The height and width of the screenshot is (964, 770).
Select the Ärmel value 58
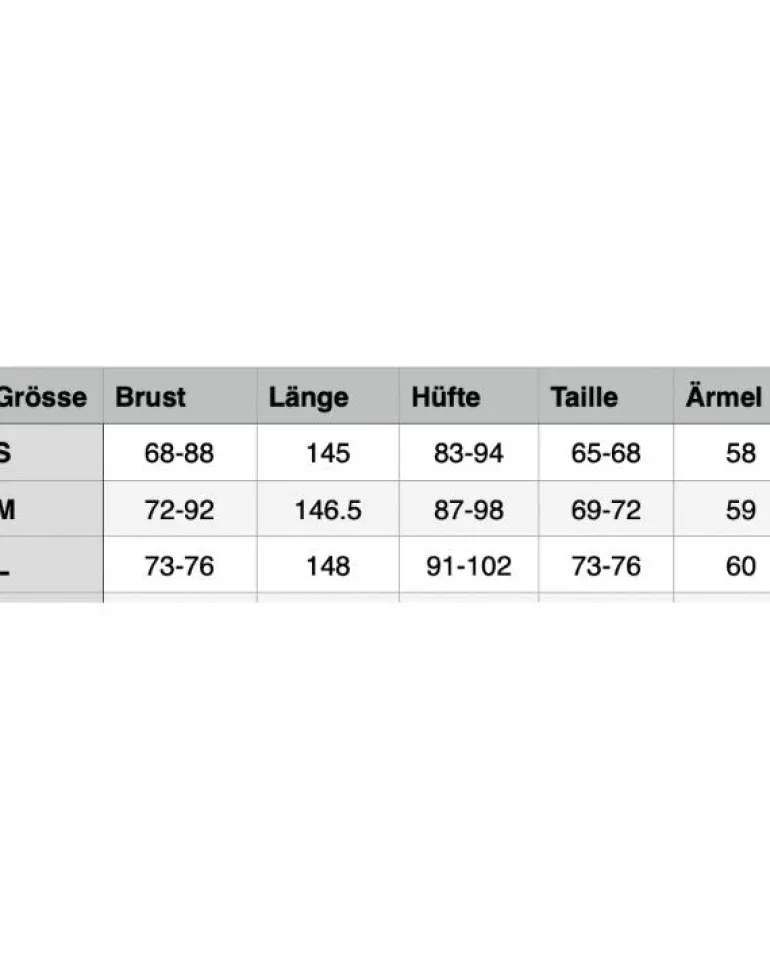coord(740,454)
